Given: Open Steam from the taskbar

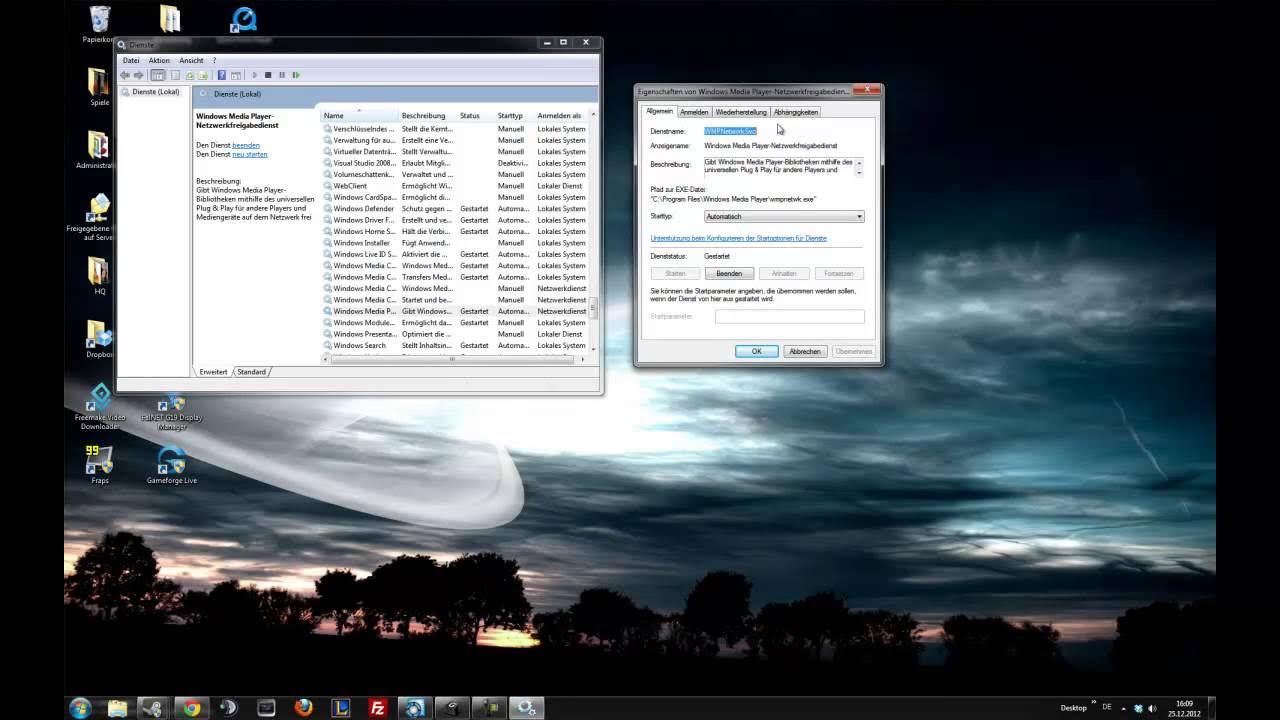Looking at the screenshot, I should click(x=154, y=708).
